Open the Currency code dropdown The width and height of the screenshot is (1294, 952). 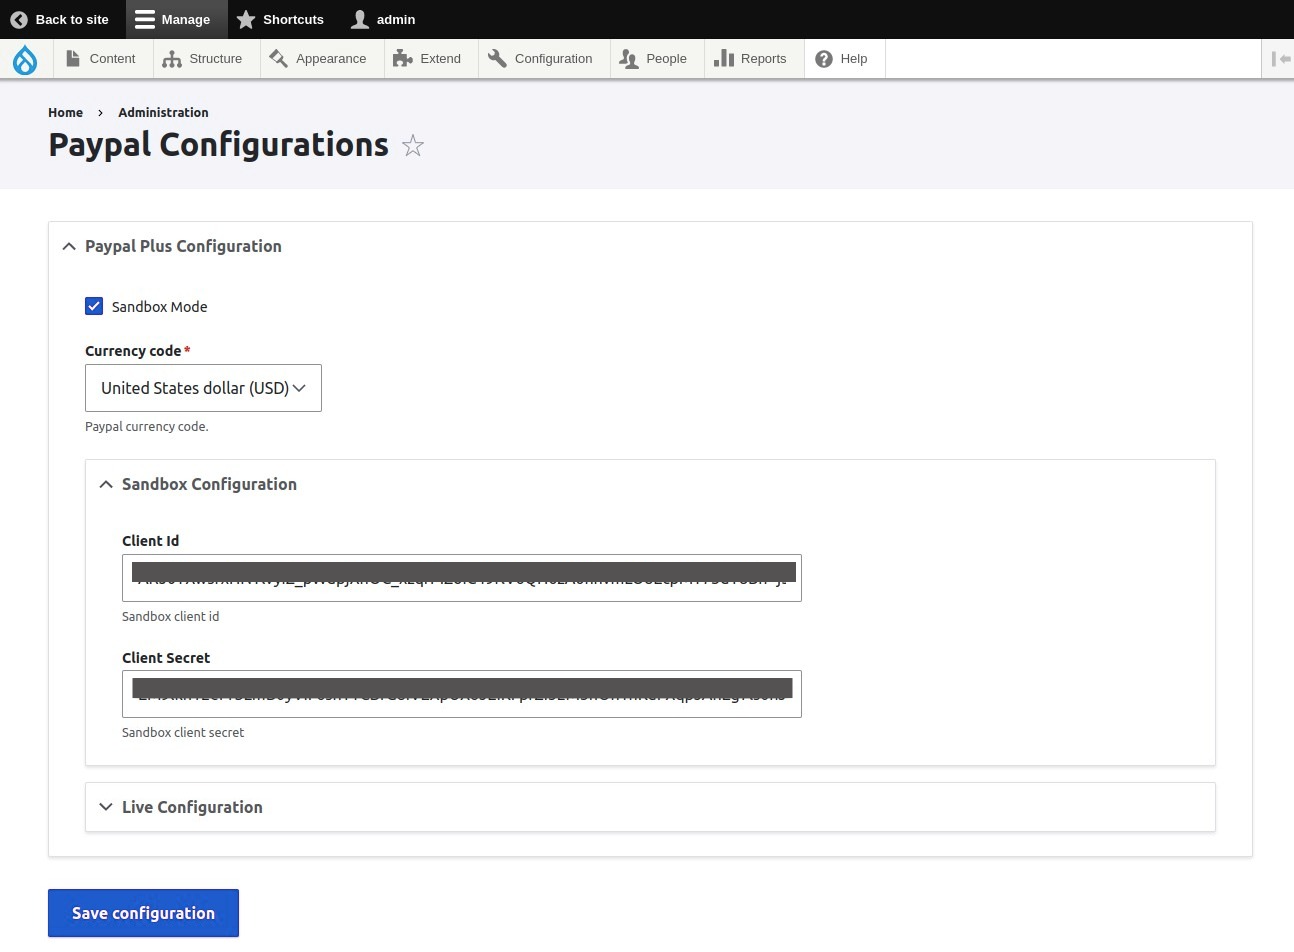coord(203,388)
